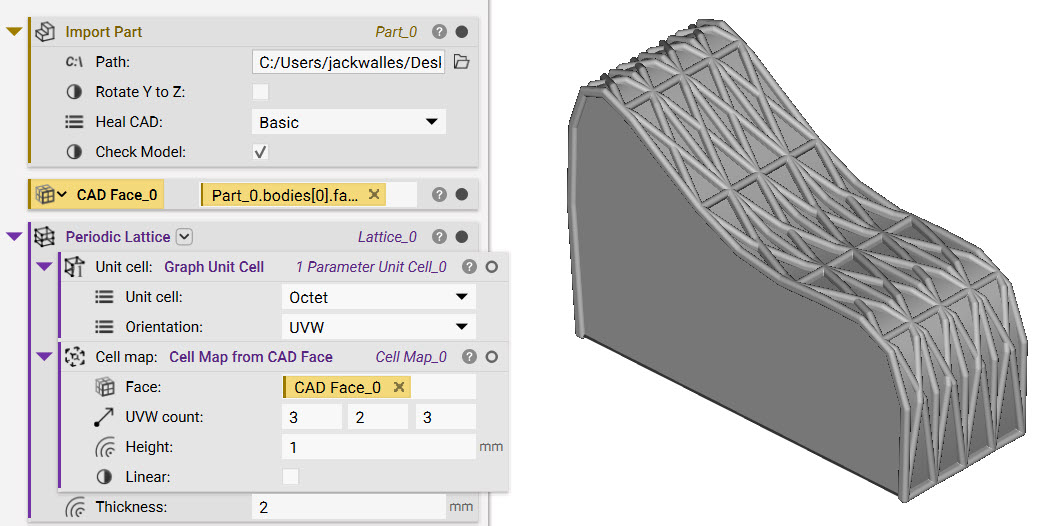
Task: Browse for file with folder icon
Action: 461,62
